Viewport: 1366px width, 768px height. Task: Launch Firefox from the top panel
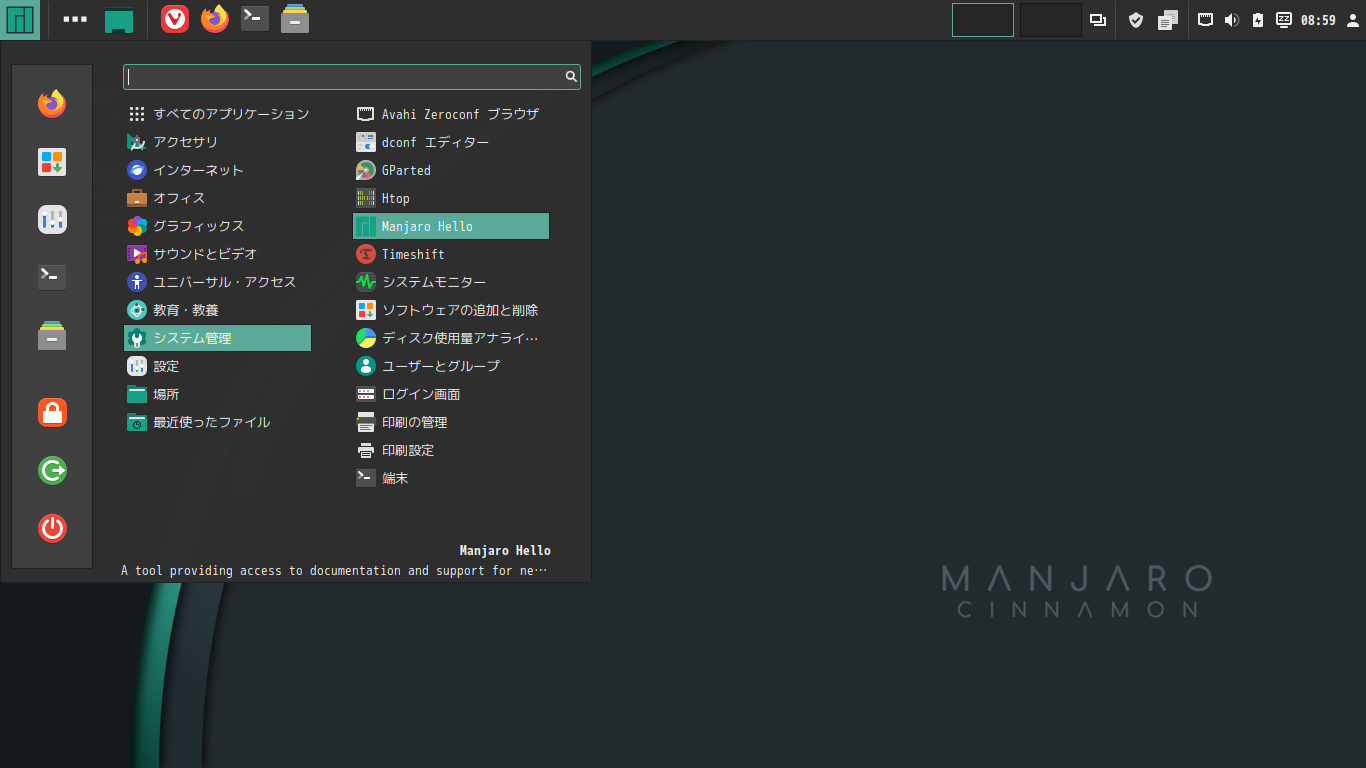[215, 19]
